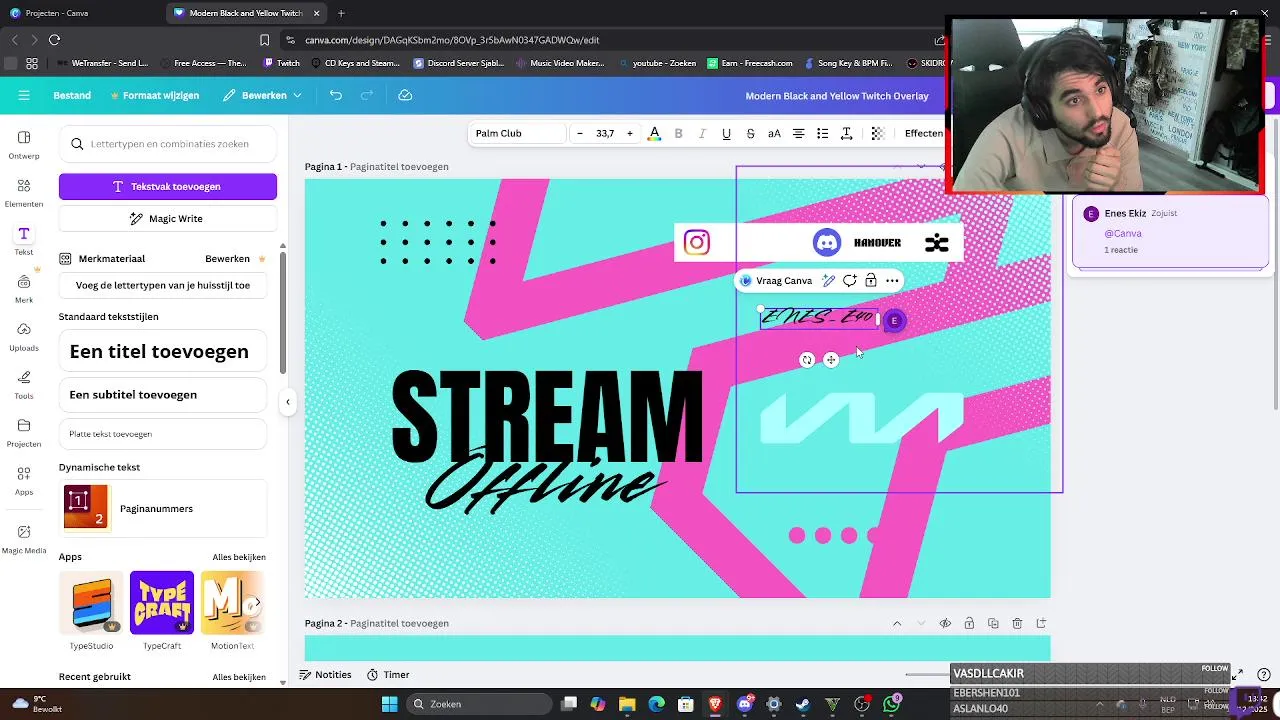The width and height of the screenshot is (1280, 720).
Task: Open the Uploads panel
Action: pyautogui.click(x=24, y=336)
